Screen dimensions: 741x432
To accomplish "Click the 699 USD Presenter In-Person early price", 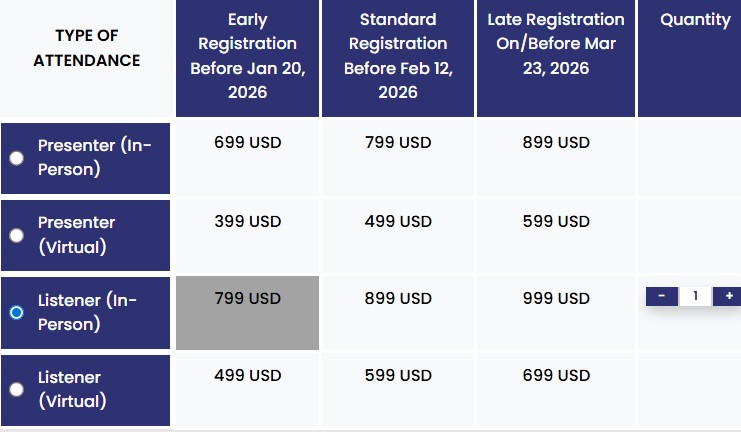I will [x=248, y=143].
